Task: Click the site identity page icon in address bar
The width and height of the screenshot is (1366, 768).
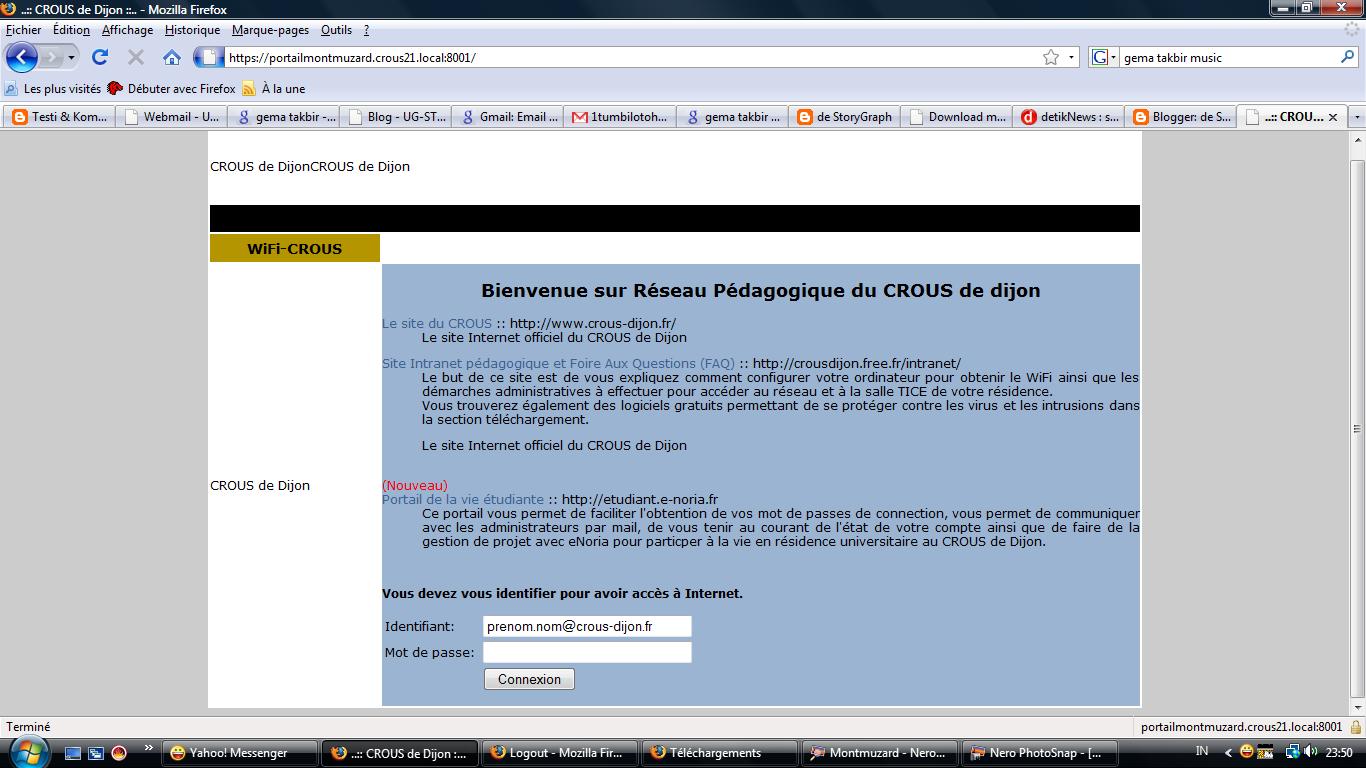Action: [209, 57]
